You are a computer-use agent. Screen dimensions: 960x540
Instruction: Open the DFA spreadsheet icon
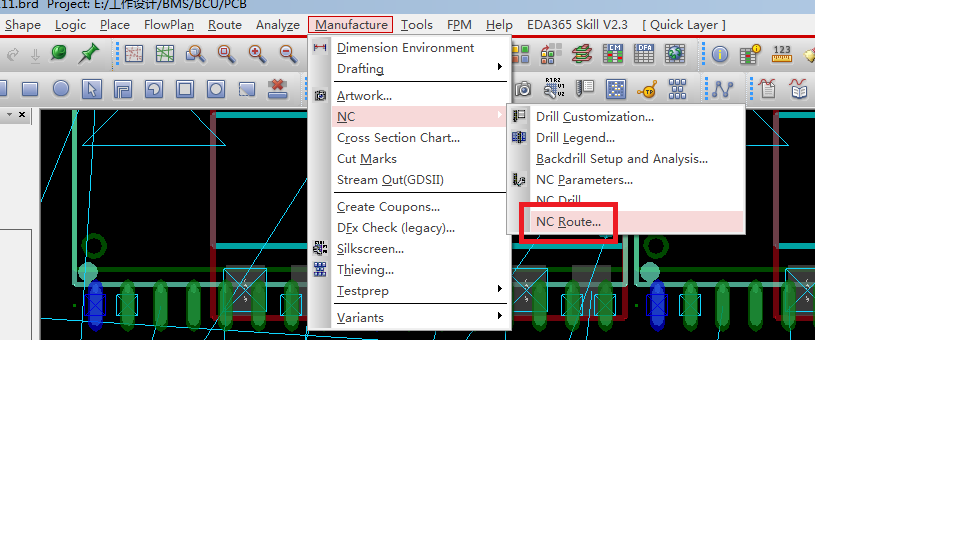point(644,54)
